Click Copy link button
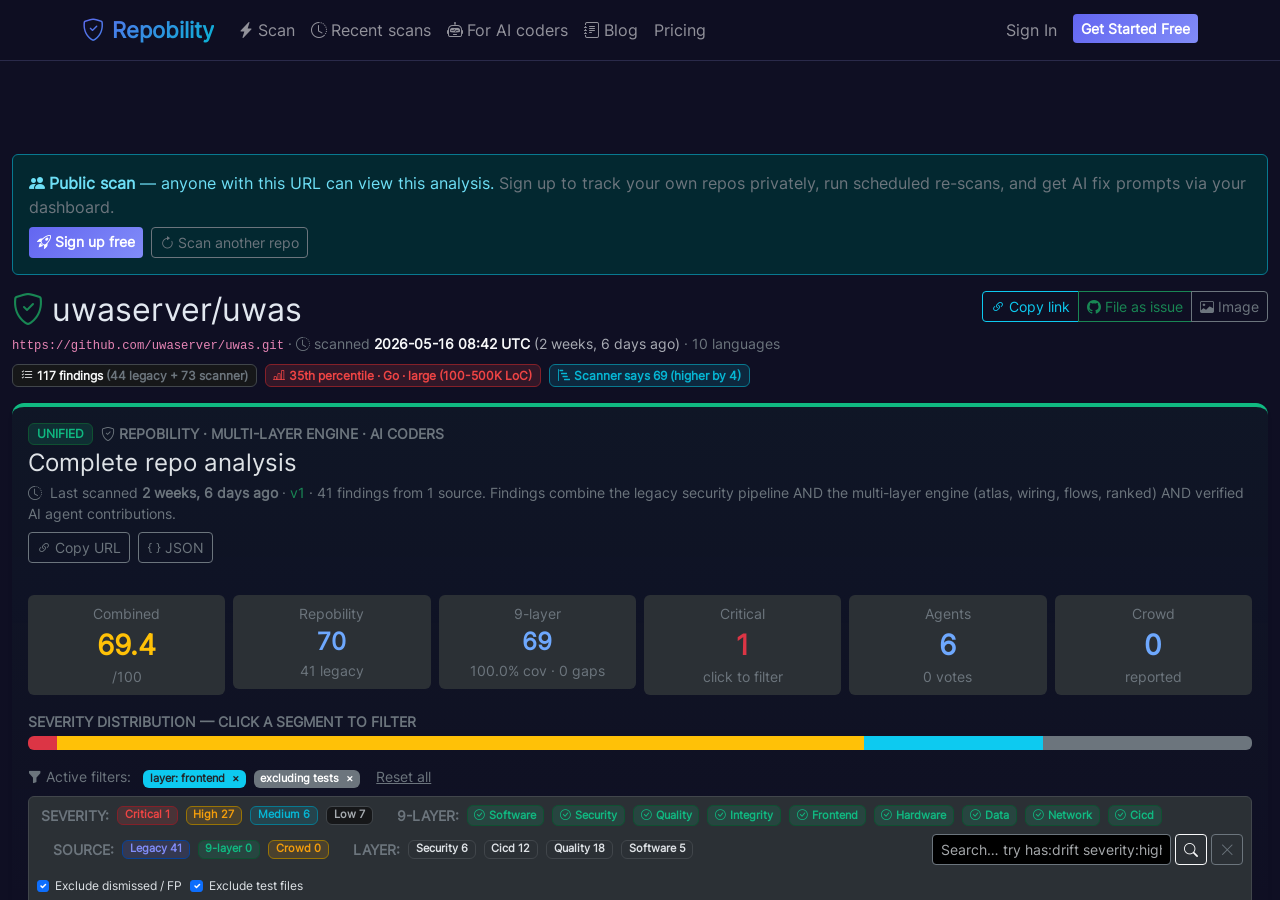The width and height of the screenshot is (1280, 900). coord(1030,307)
